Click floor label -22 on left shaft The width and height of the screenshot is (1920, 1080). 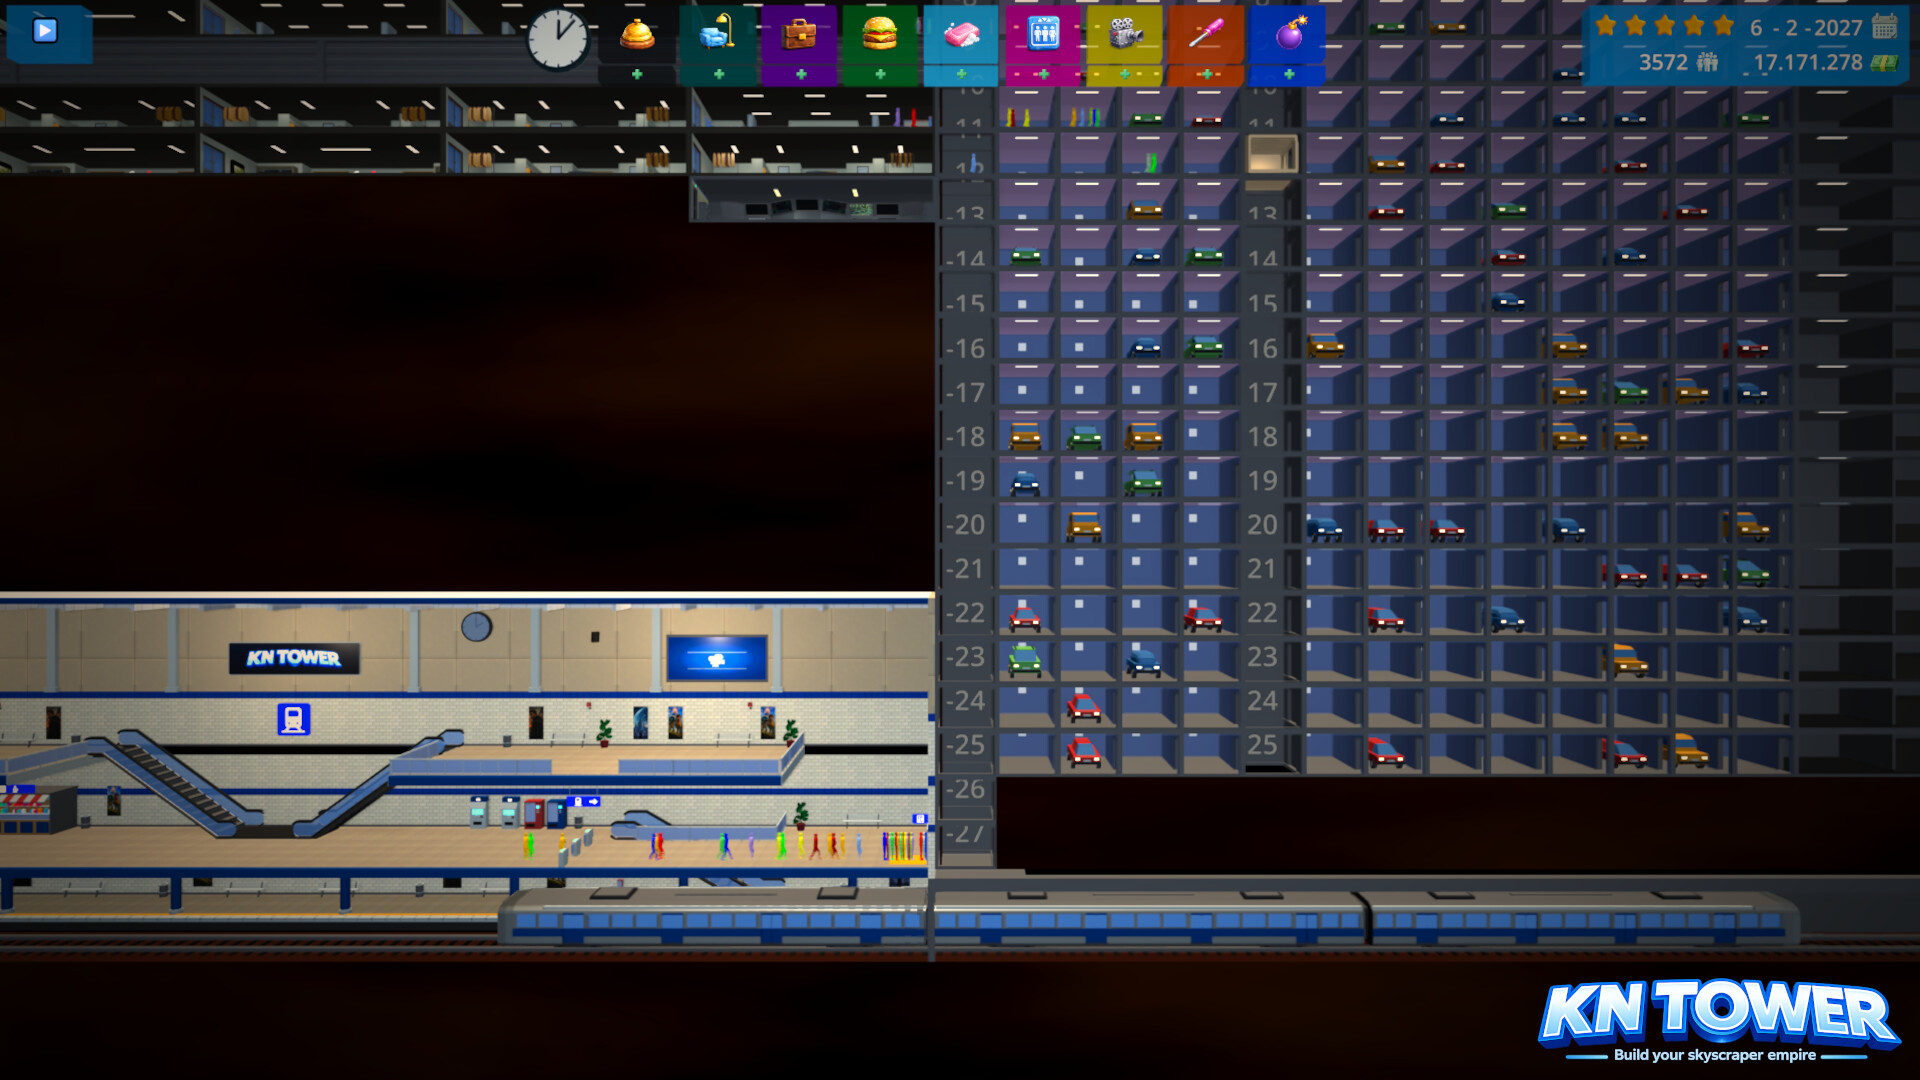(966, 613)
